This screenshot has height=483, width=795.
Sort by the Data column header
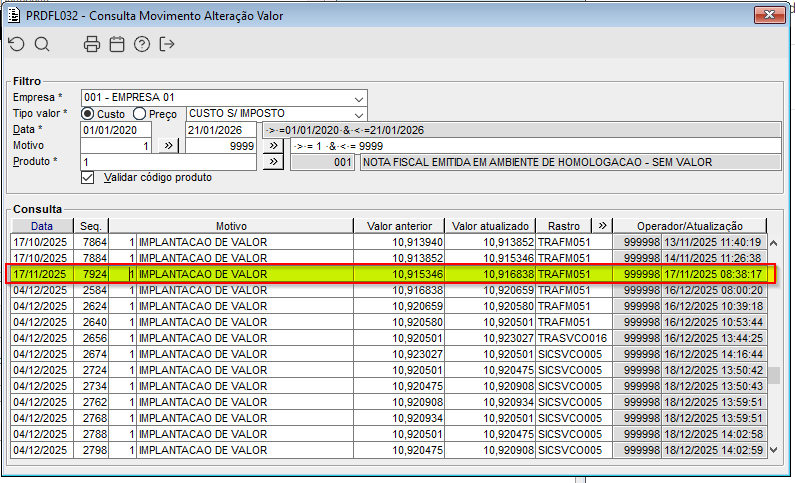coord(42,226)
